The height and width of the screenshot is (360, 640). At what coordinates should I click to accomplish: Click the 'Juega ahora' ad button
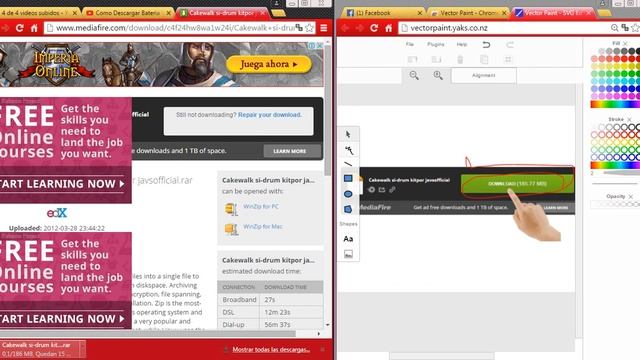(x=269, y=64)
